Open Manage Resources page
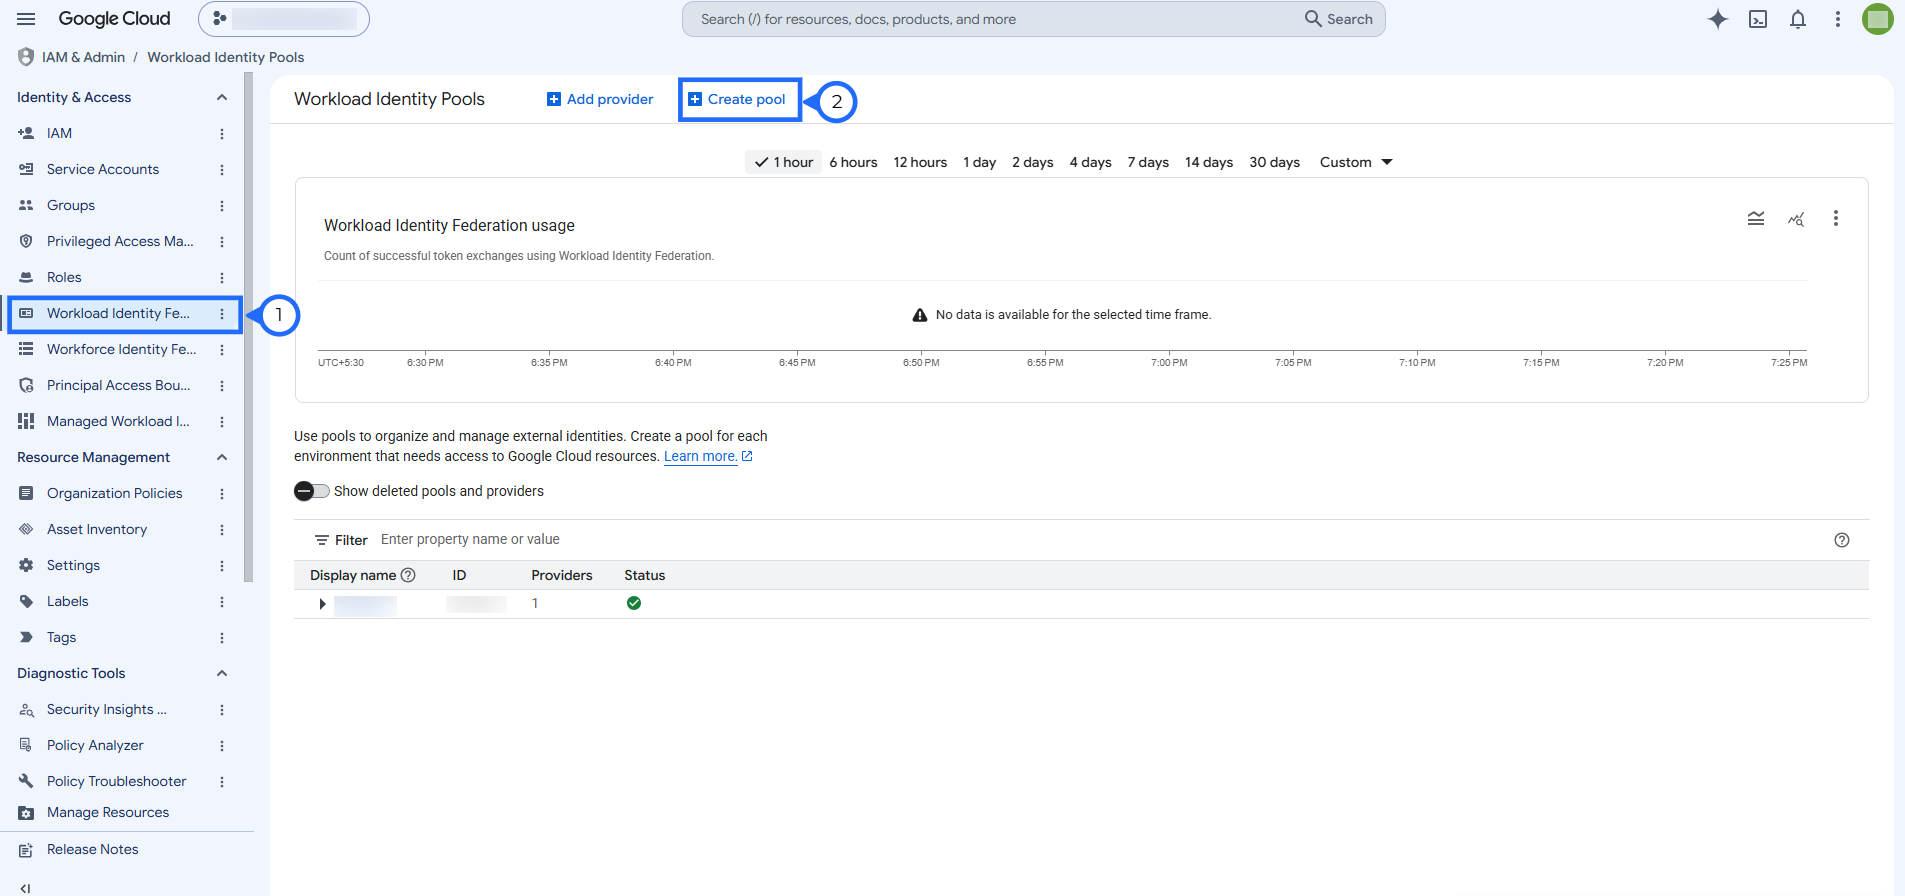The width and height of the screenshot is (1905, 896). pyautogui.click(x=108, y=812)
